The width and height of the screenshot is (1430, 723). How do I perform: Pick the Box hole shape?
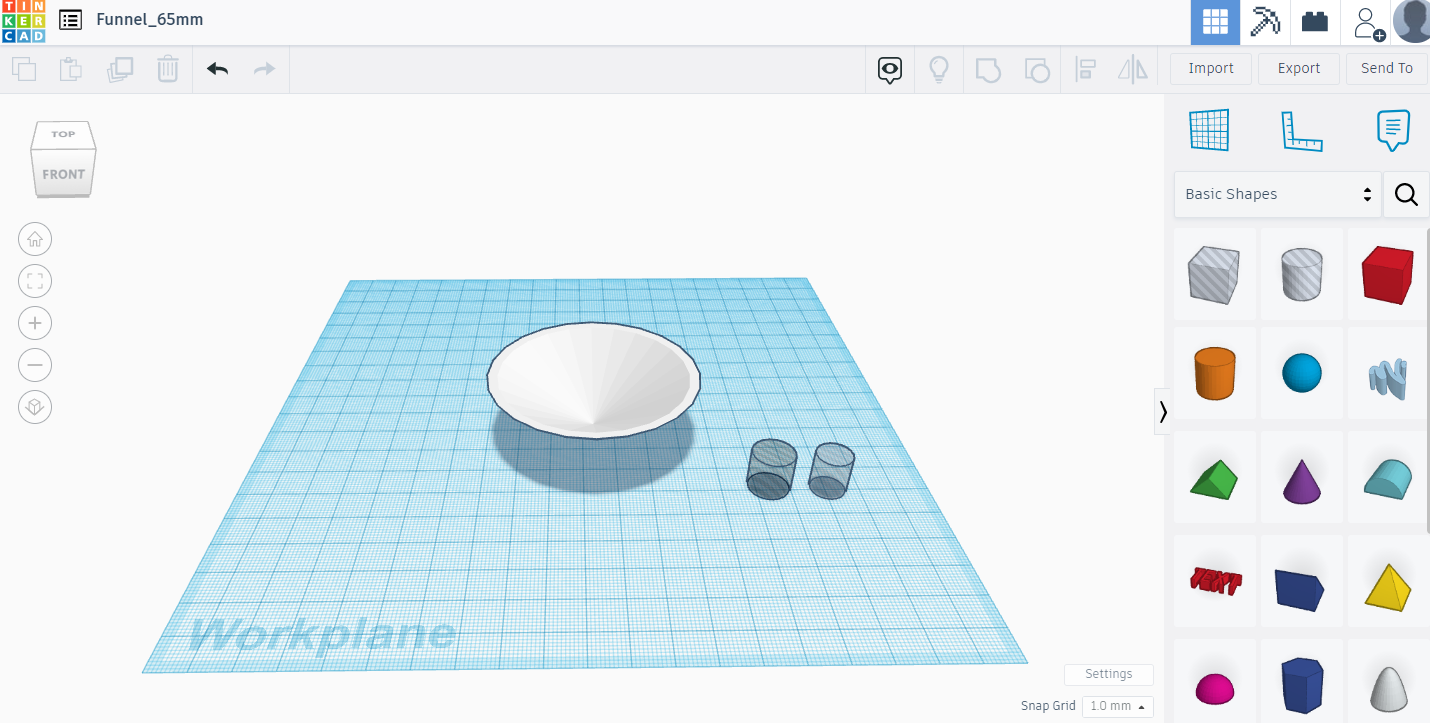coord(1214,274)
